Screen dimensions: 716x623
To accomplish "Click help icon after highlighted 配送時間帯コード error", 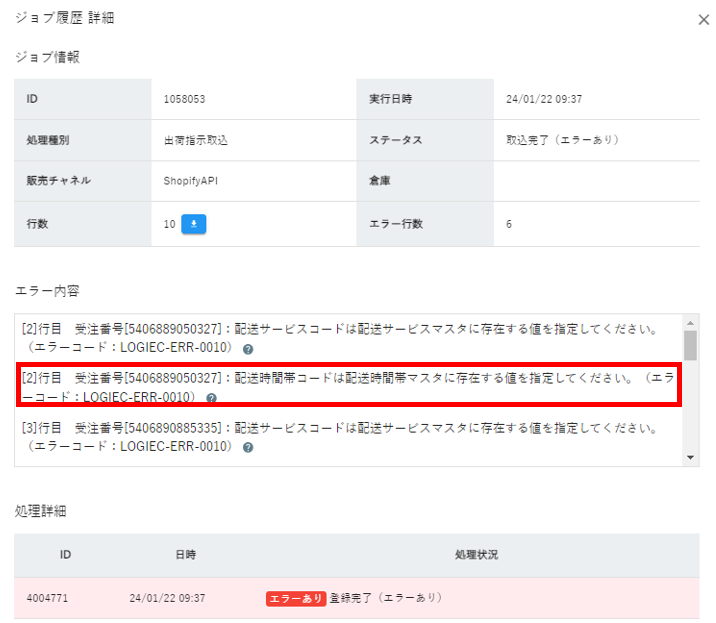I will tap(211, 398).
